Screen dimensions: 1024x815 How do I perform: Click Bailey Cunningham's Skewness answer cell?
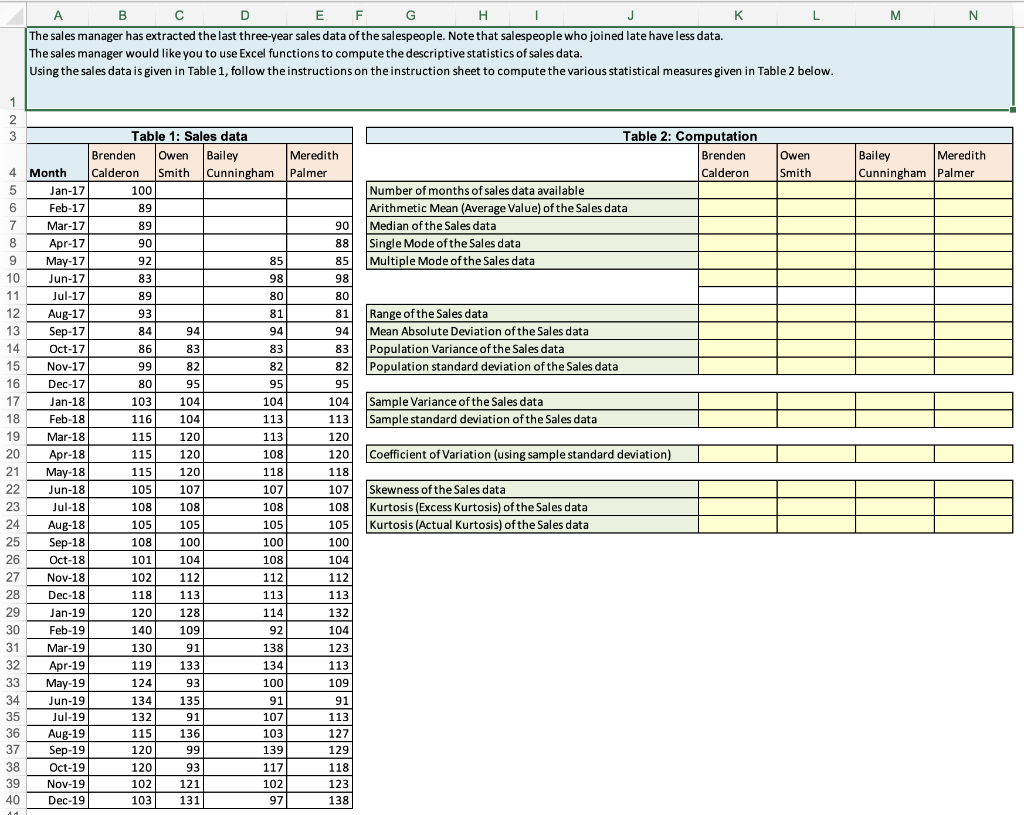(x=895, y=489)
